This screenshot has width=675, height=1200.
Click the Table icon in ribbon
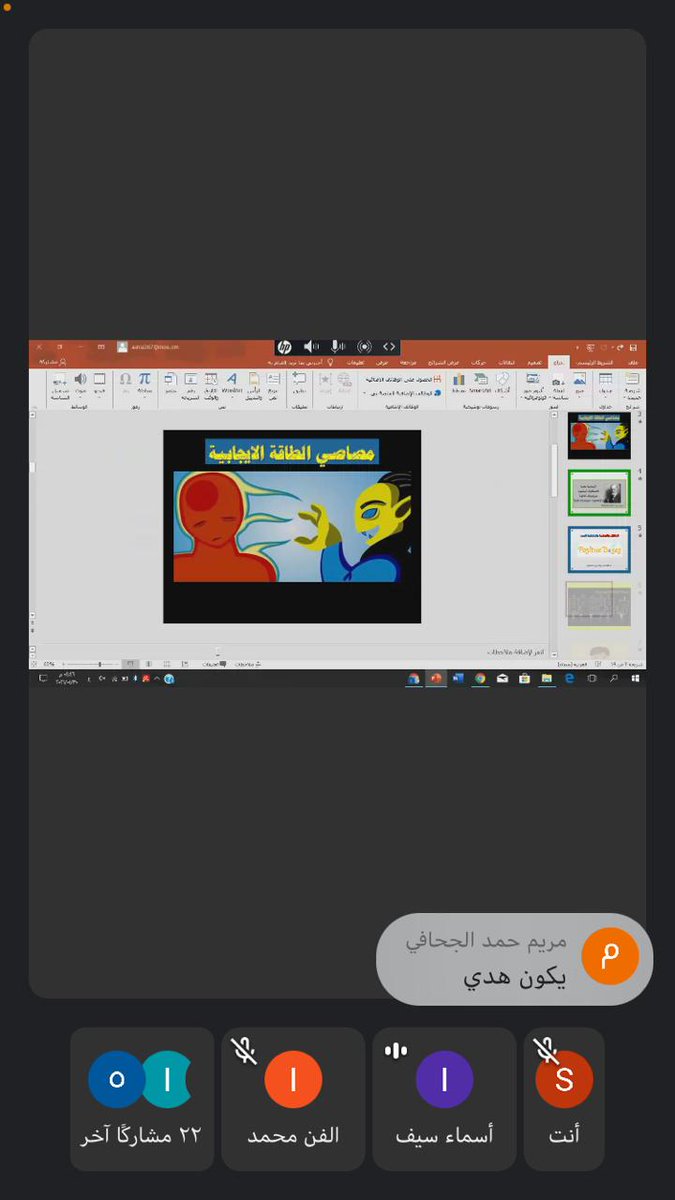point(605,379)
